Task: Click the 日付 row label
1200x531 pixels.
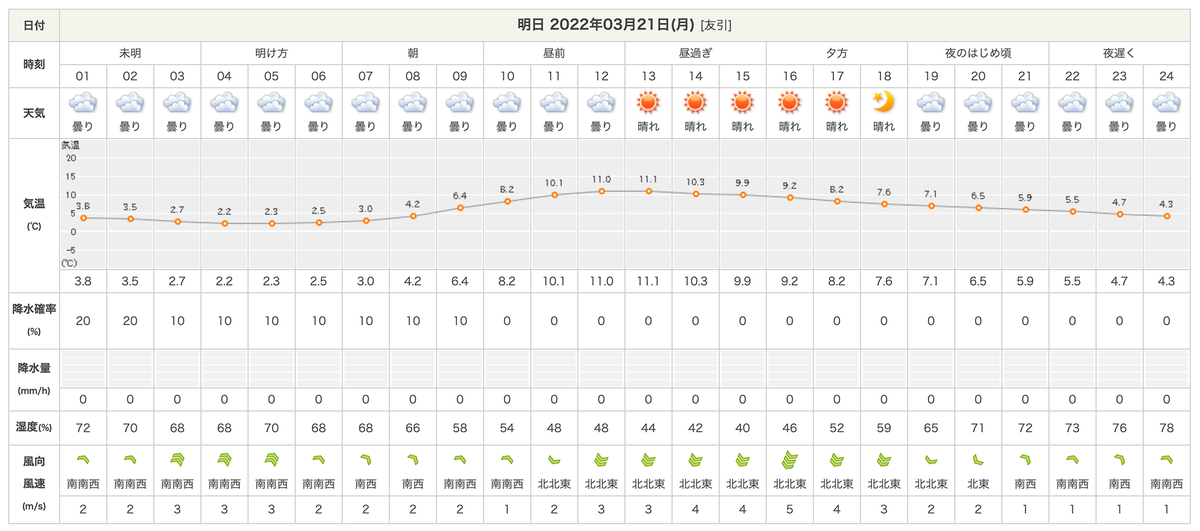Action: pos(34,25)
